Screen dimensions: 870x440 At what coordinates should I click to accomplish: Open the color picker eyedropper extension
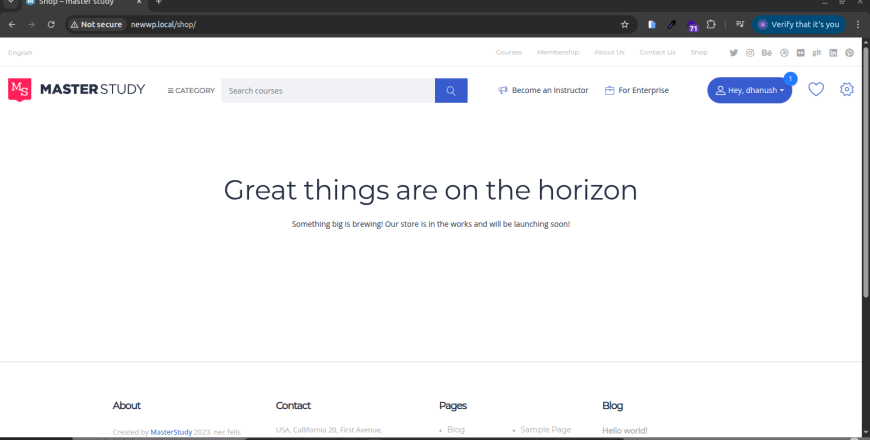coord(671,24)
